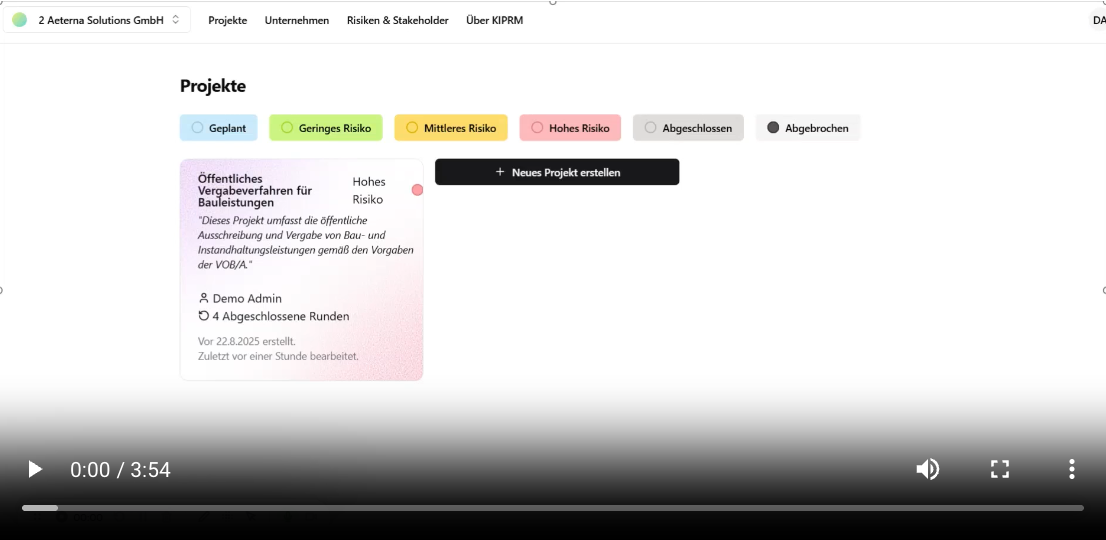The height and width of the screenshot is (540, 1106).
Task: Click the completed rounds refresh icon
Action: [204, 316]
